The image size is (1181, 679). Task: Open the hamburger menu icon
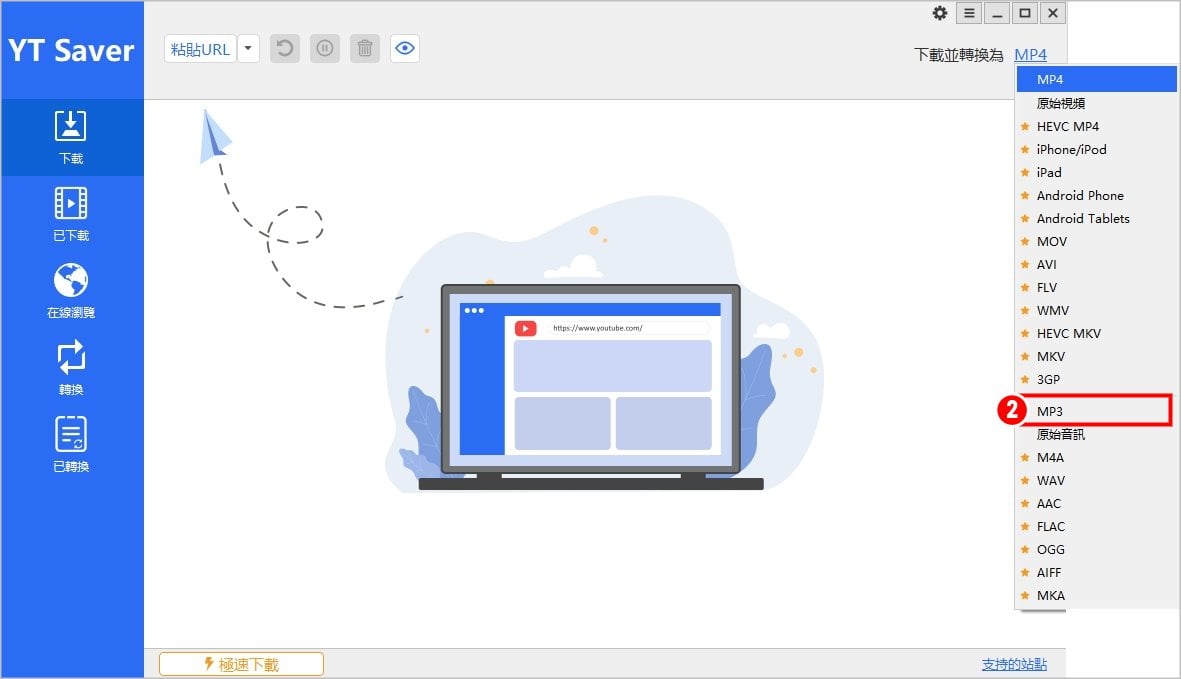[x=969, y=13]
